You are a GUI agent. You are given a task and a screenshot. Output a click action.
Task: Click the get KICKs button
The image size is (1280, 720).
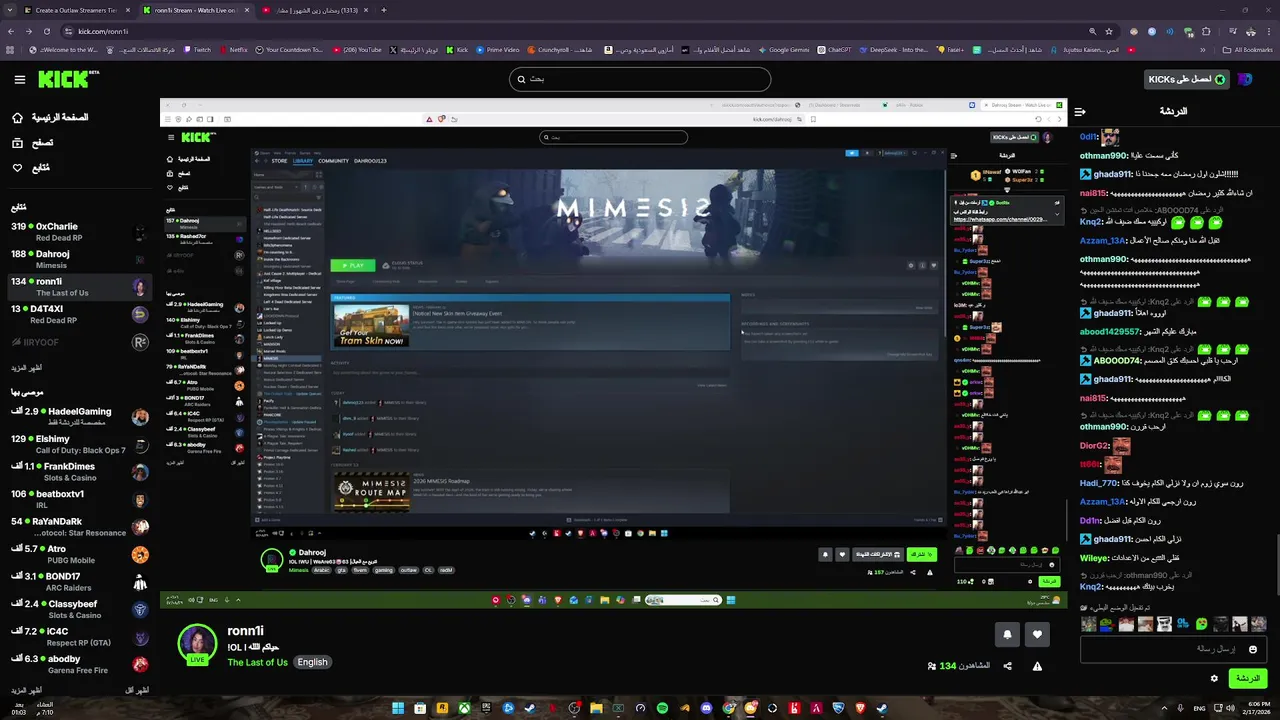tap(1188, 79)
